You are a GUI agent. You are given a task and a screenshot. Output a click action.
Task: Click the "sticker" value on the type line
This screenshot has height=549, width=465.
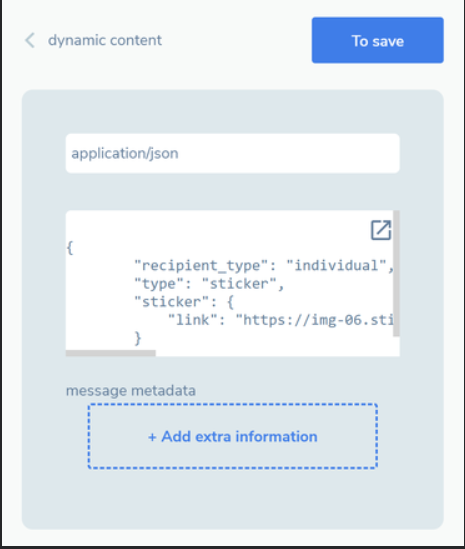click(x=239, y=284)
